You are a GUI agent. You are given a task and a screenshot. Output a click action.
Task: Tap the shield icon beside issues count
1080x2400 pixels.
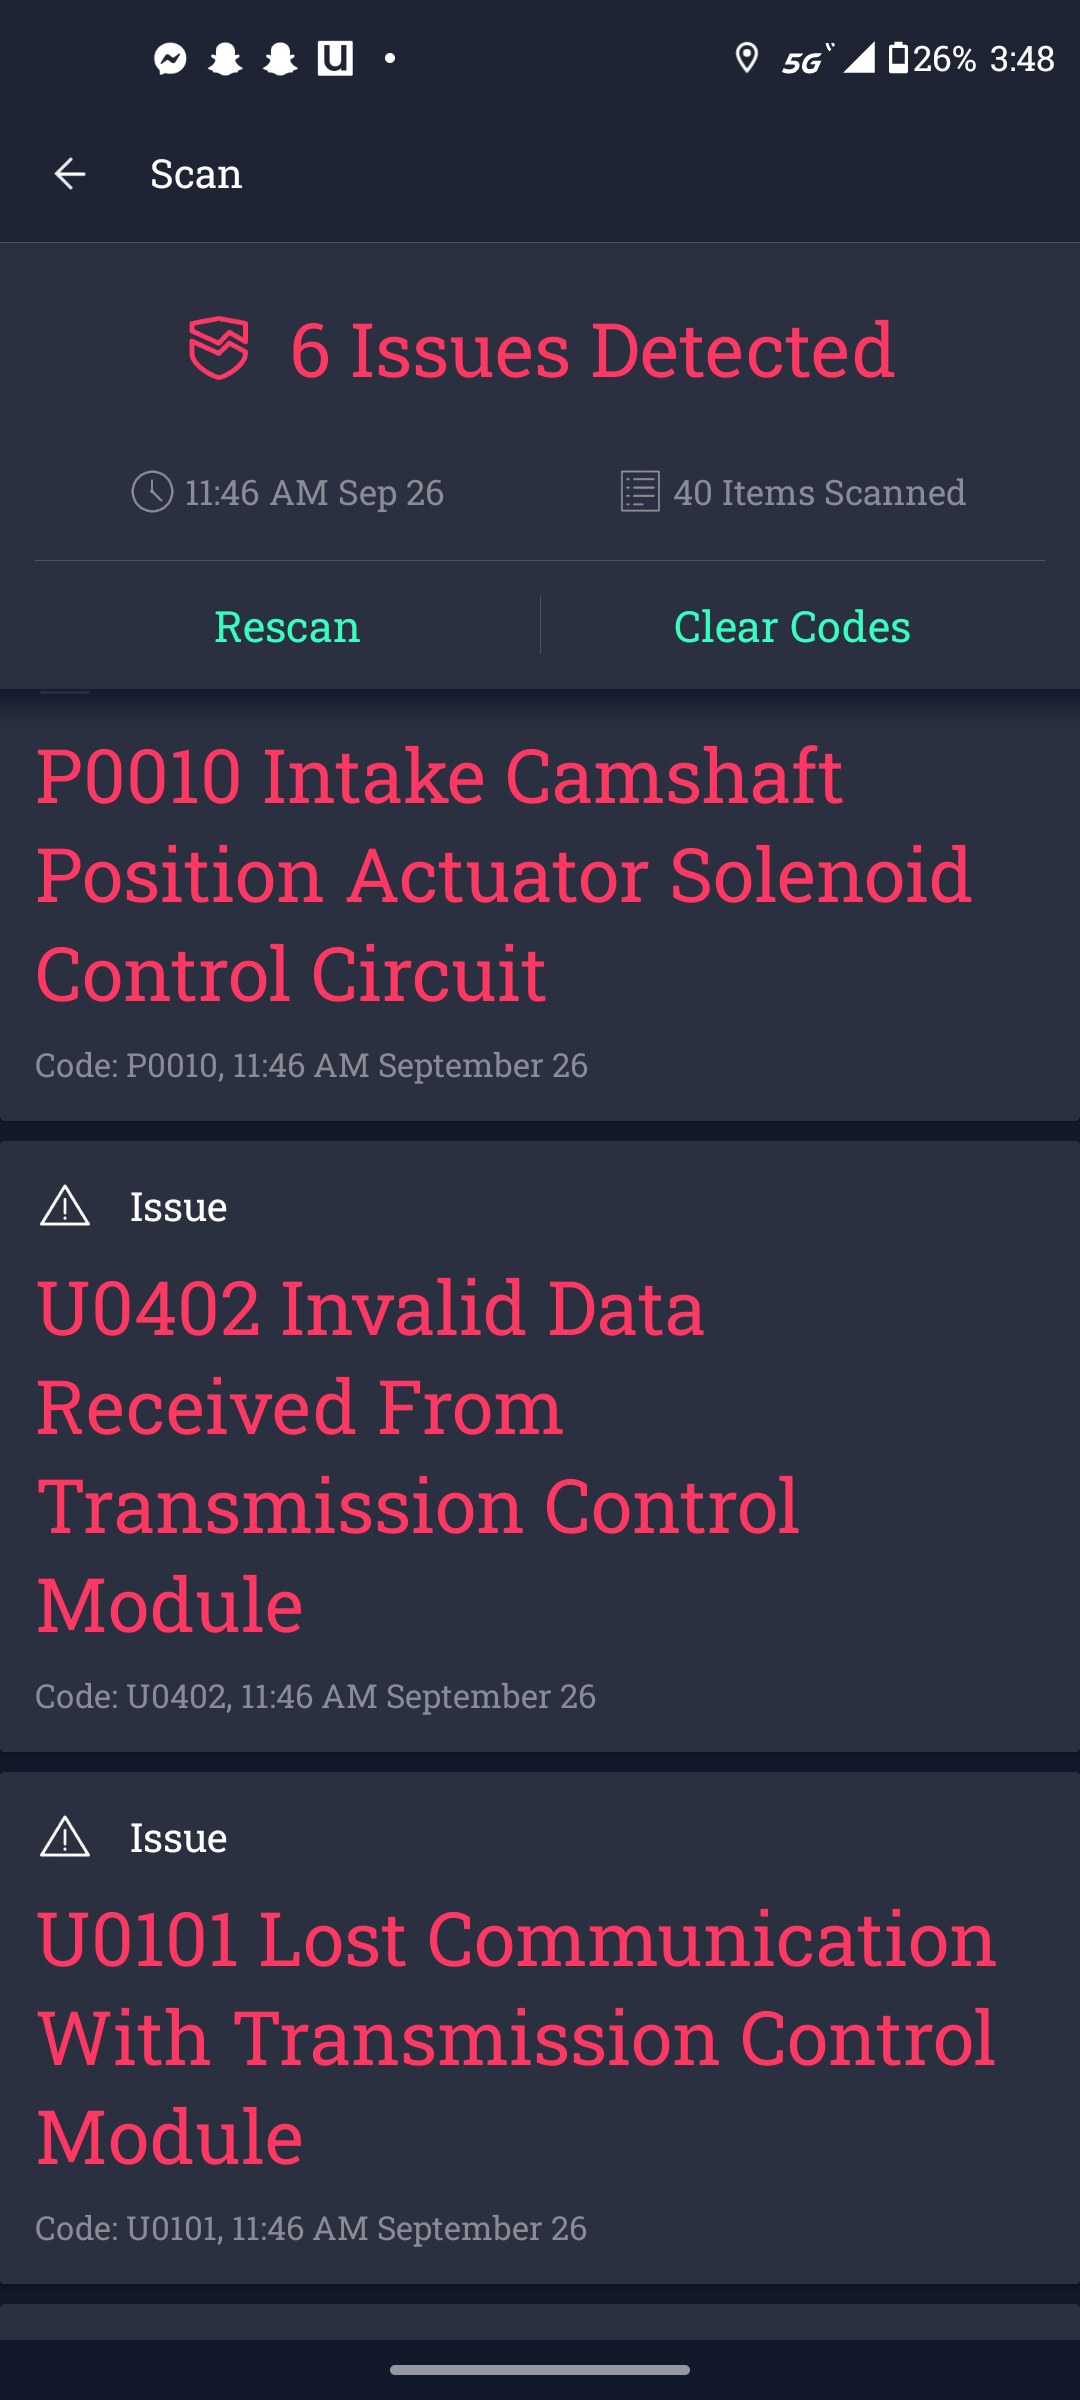tap(218, 349)
